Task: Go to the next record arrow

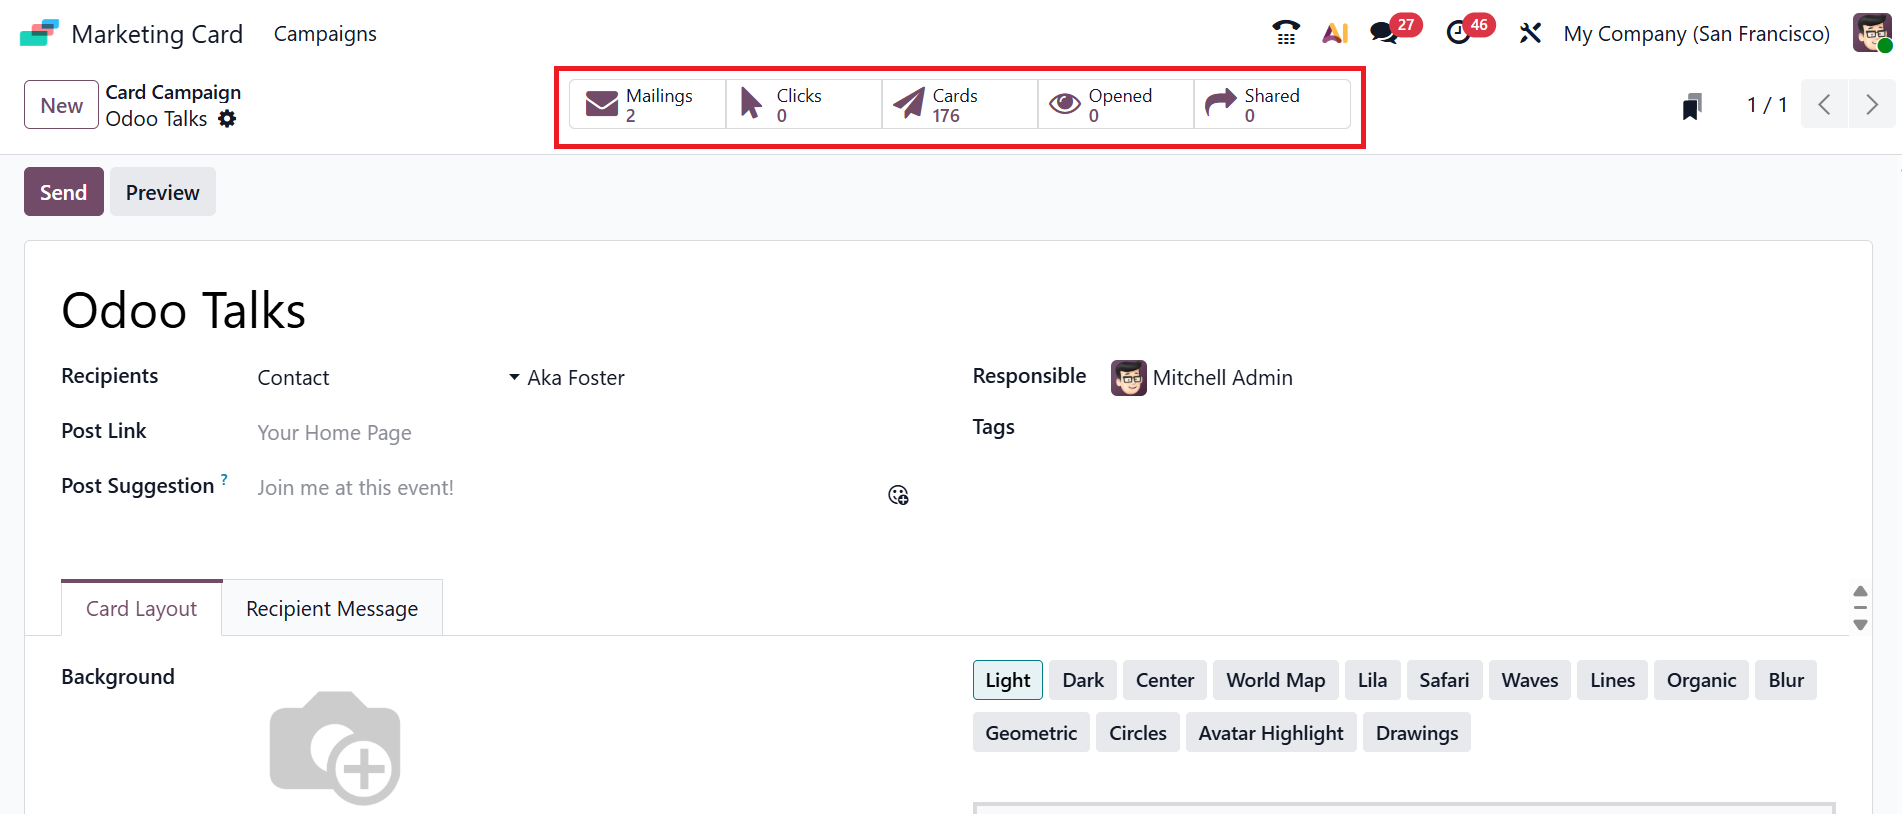Action: click(x=1872, y=104)
